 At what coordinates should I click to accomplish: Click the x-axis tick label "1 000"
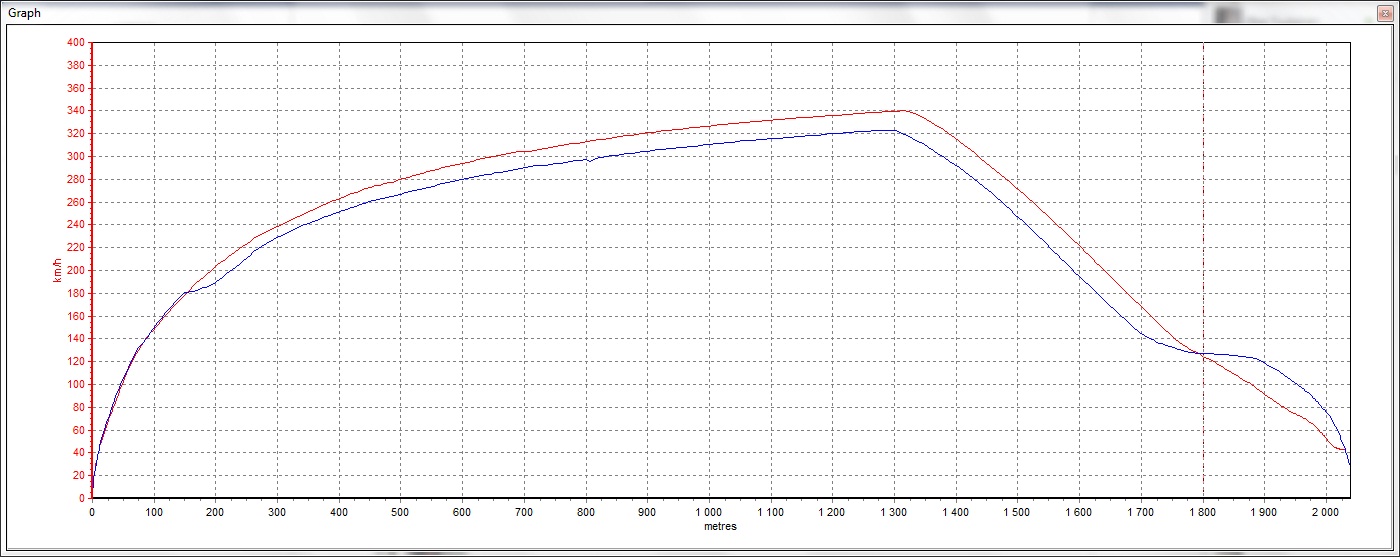click(x=709, y=511)
